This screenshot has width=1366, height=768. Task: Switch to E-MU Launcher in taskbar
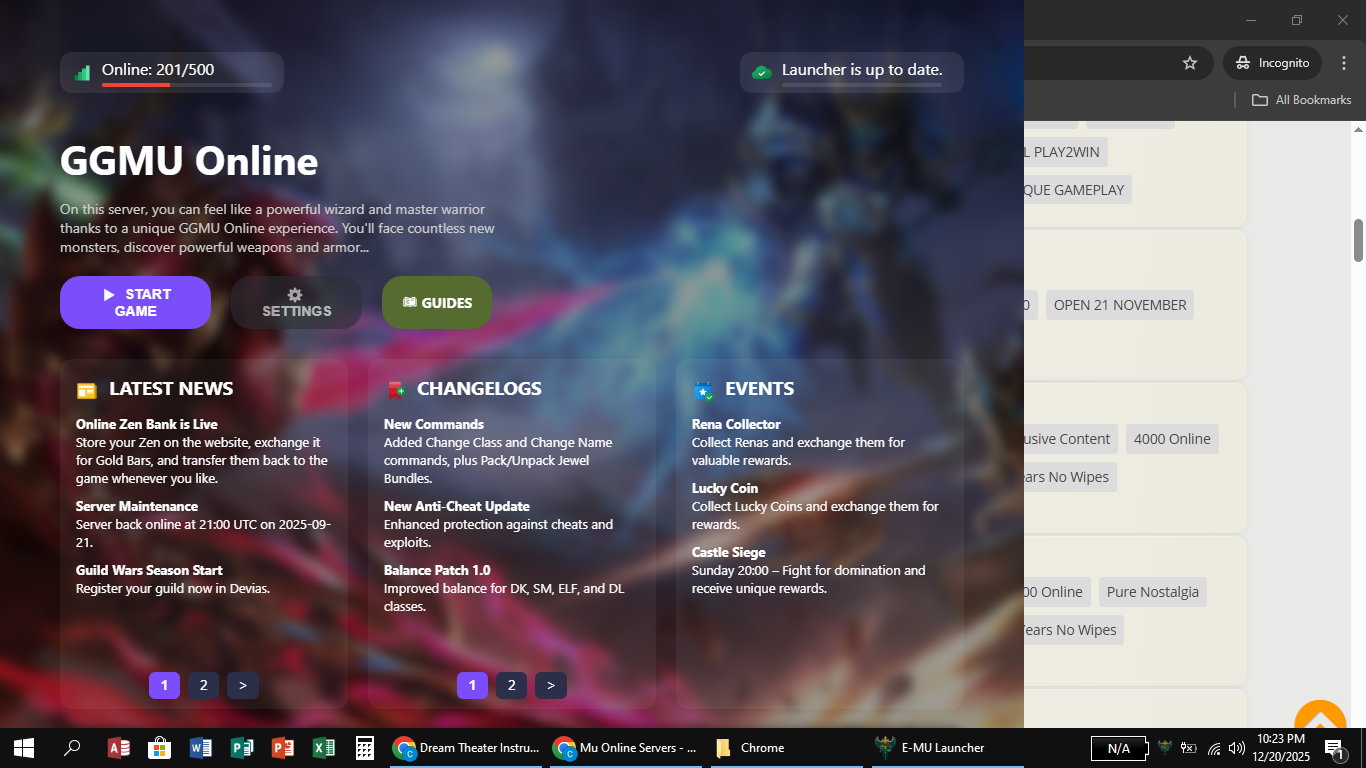[x=930, y=748]
